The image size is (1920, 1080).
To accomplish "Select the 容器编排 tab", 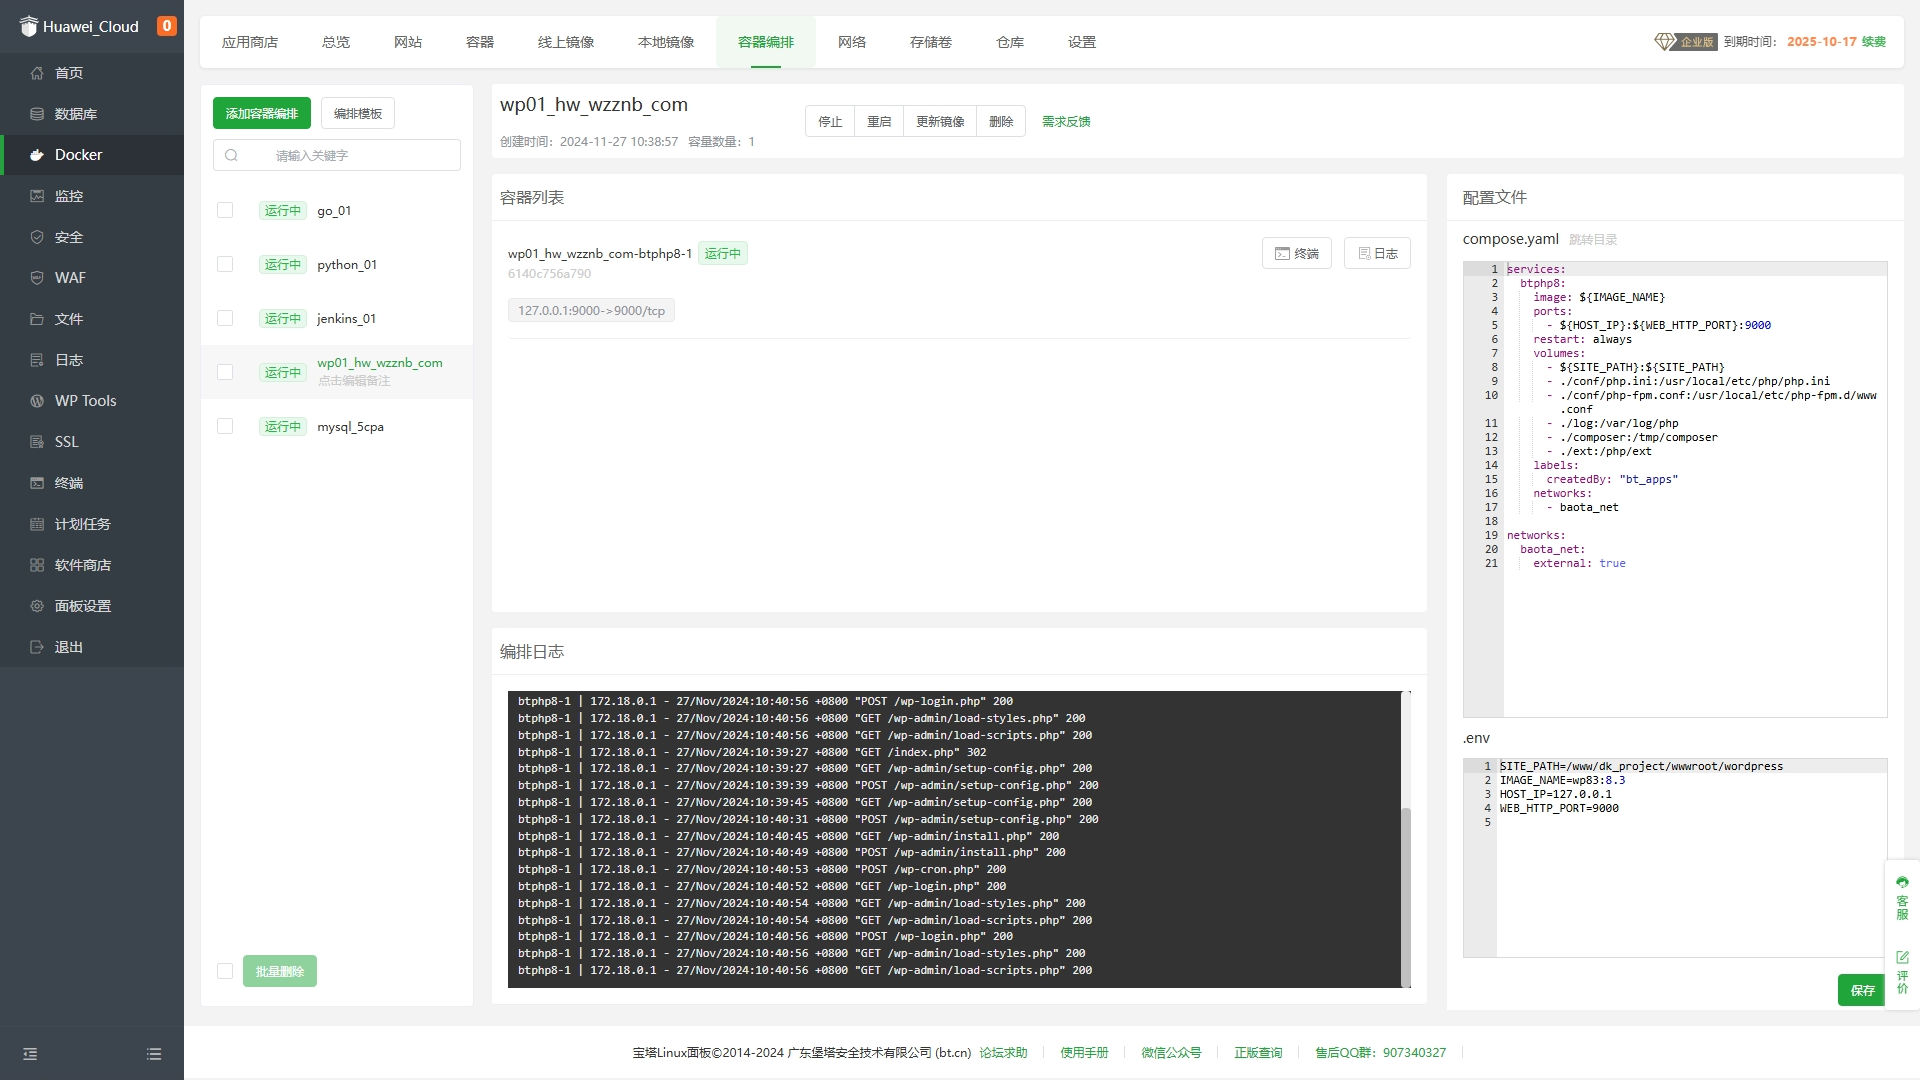I will pos(766,42).
